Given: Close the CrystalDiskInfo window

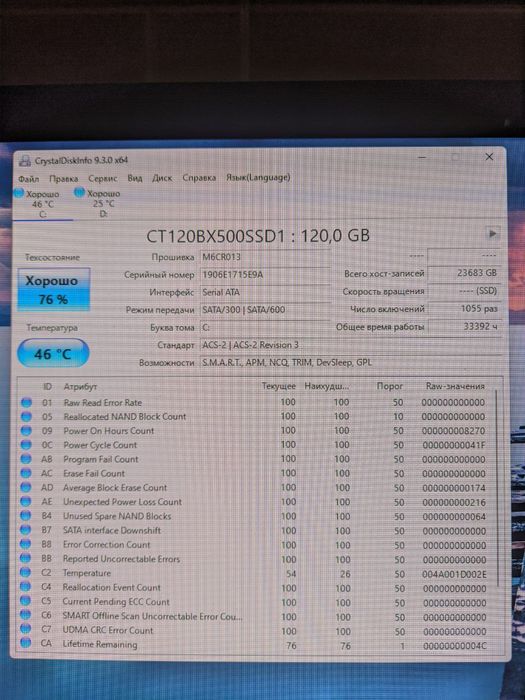Looking at the screenshot, I should click(x=489, y=157).
